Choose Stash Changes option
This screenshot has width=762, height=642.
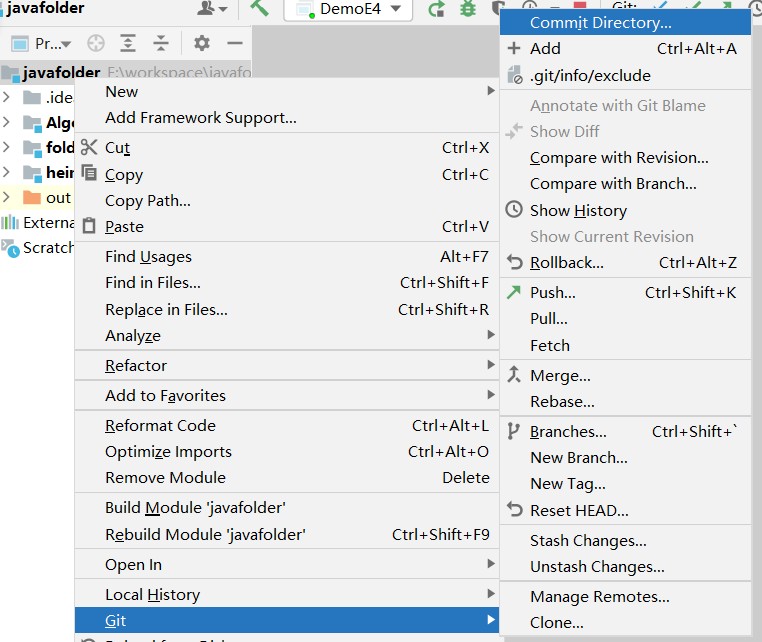(x=588, y=540)
